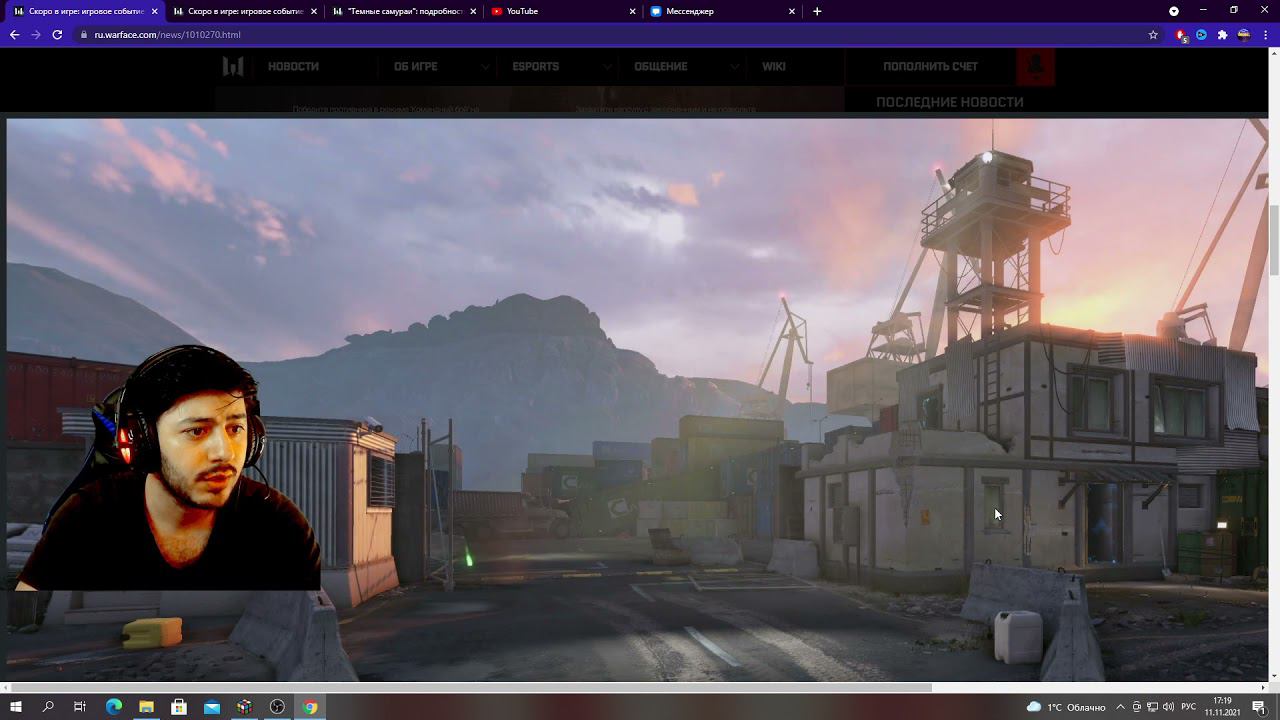This screenshot has height=720, width=1280.
Task: Open Microsoft Store from the taskbar
Action: pos(179,707)
